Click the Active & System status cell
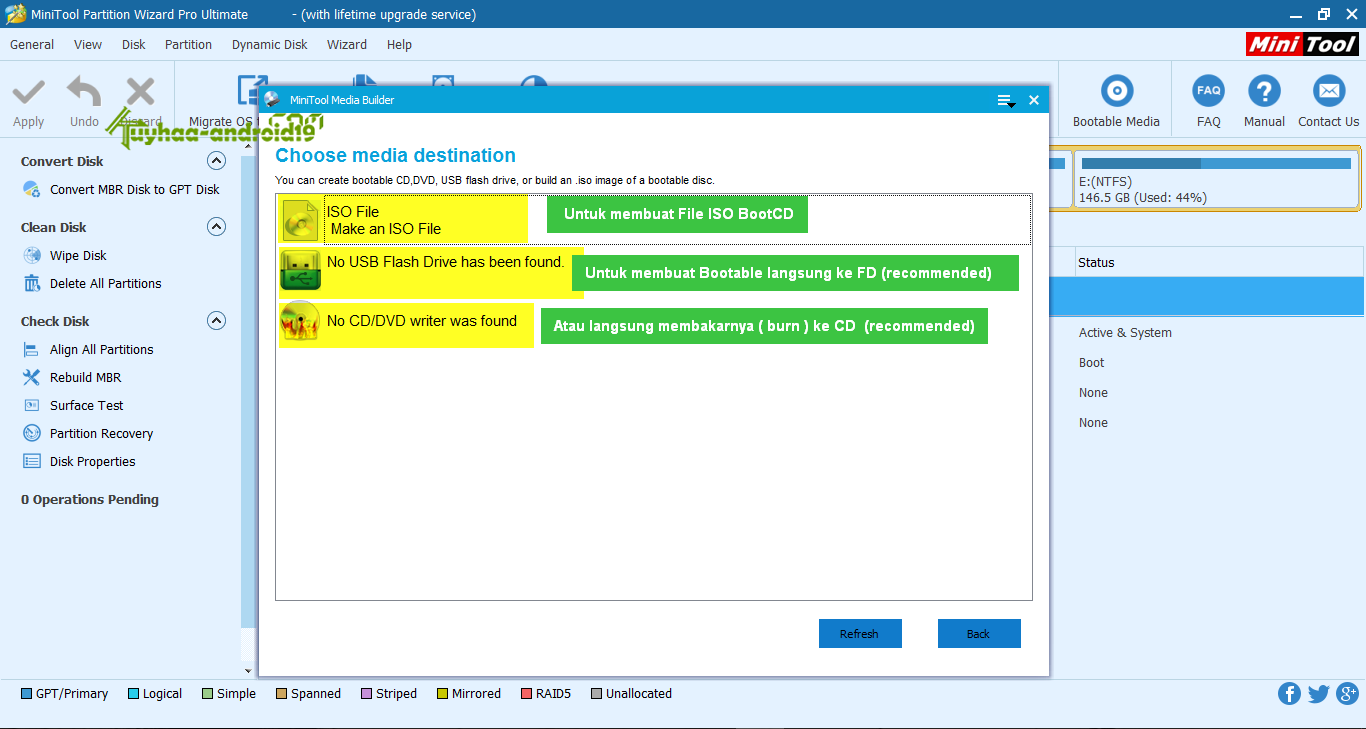The image size is (1366, 729). (1125, 332)
